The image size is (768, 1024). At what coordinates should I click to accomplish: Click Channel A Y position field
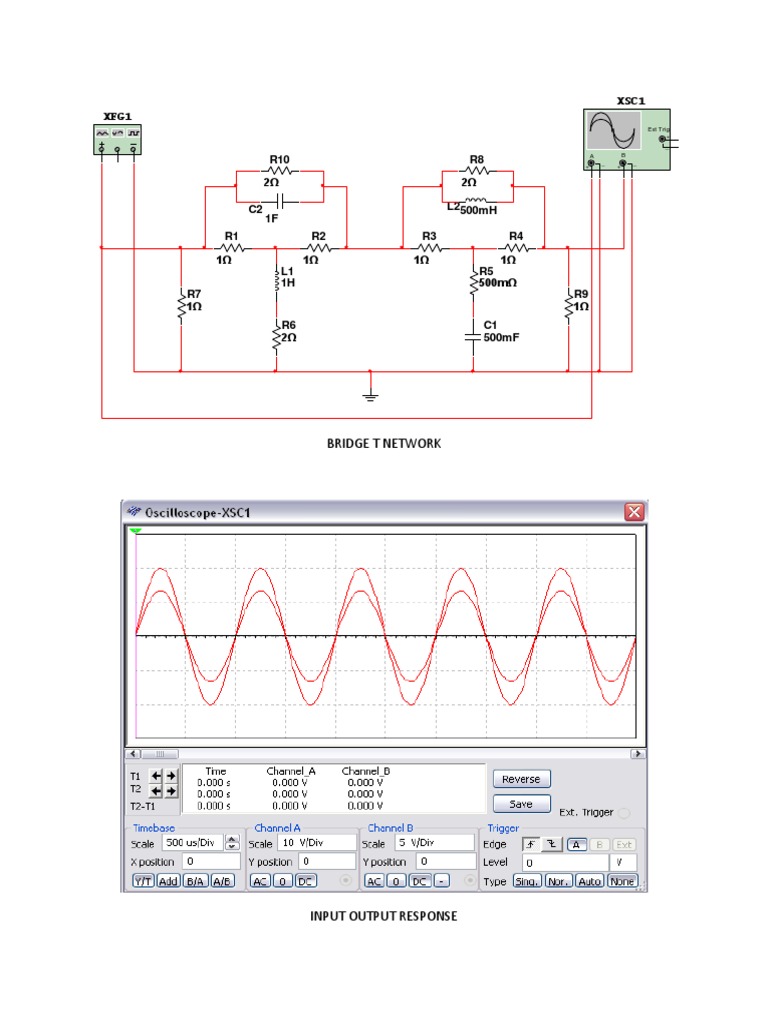(327, 861)
